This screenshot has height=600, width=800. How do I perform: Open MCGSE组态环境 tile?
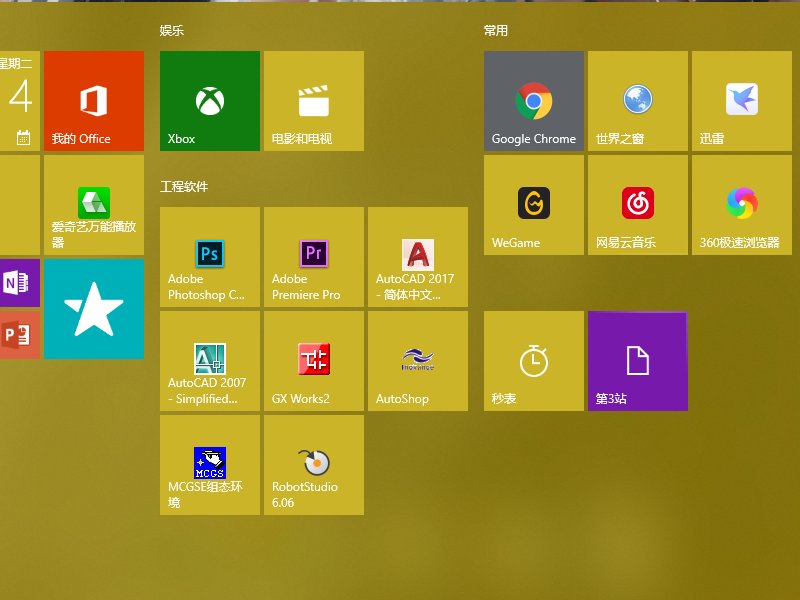(x=210, y=465)
